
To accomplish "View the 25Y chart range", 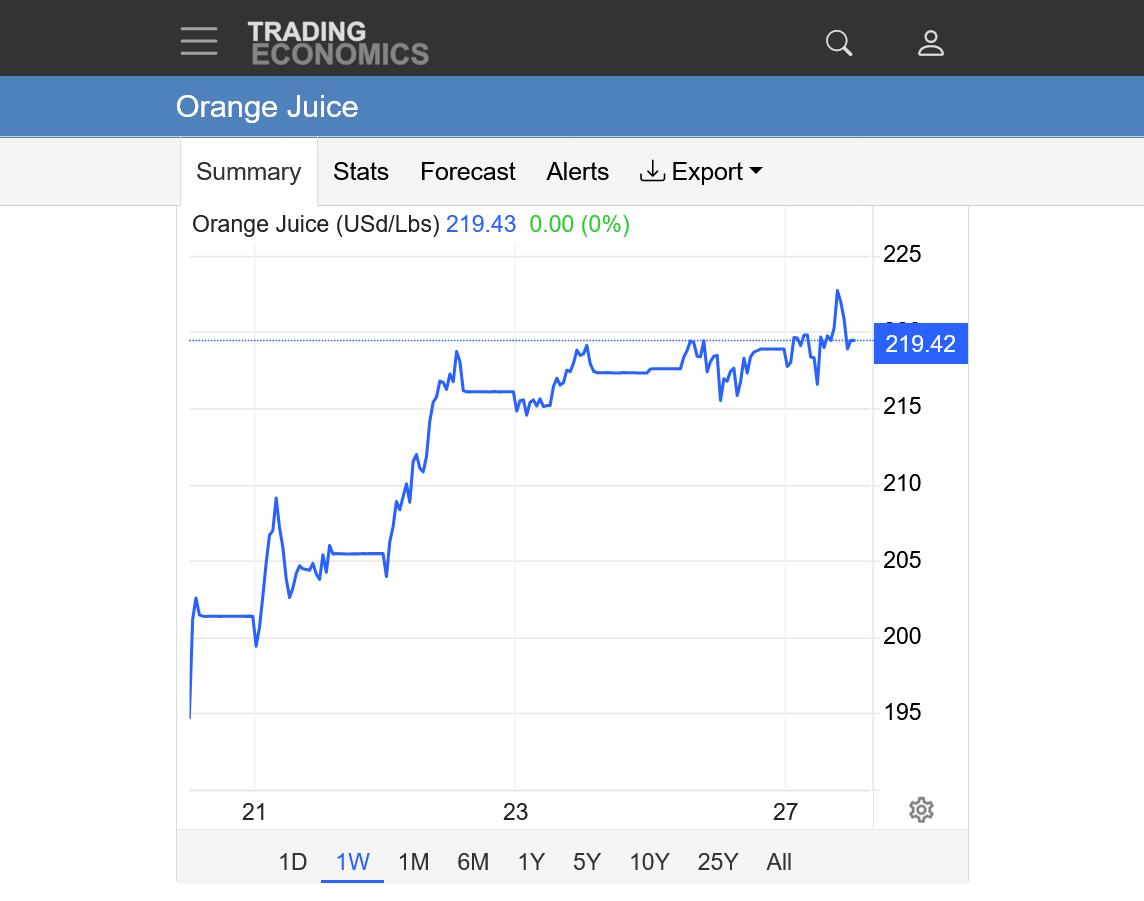I will click(717, 862).
